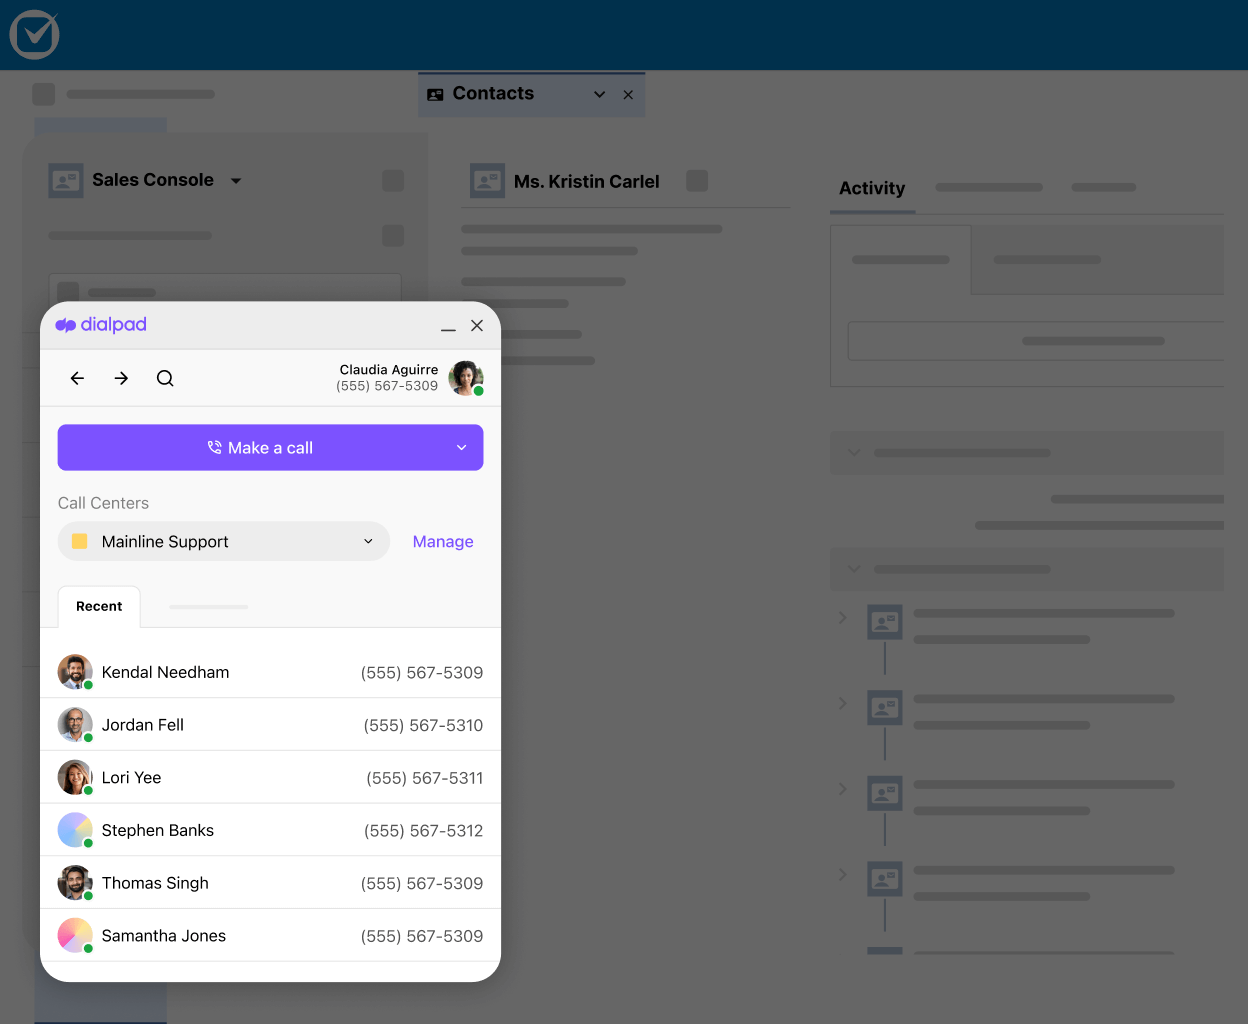Open the Mainline Support call center dropdown

(223, 541)
